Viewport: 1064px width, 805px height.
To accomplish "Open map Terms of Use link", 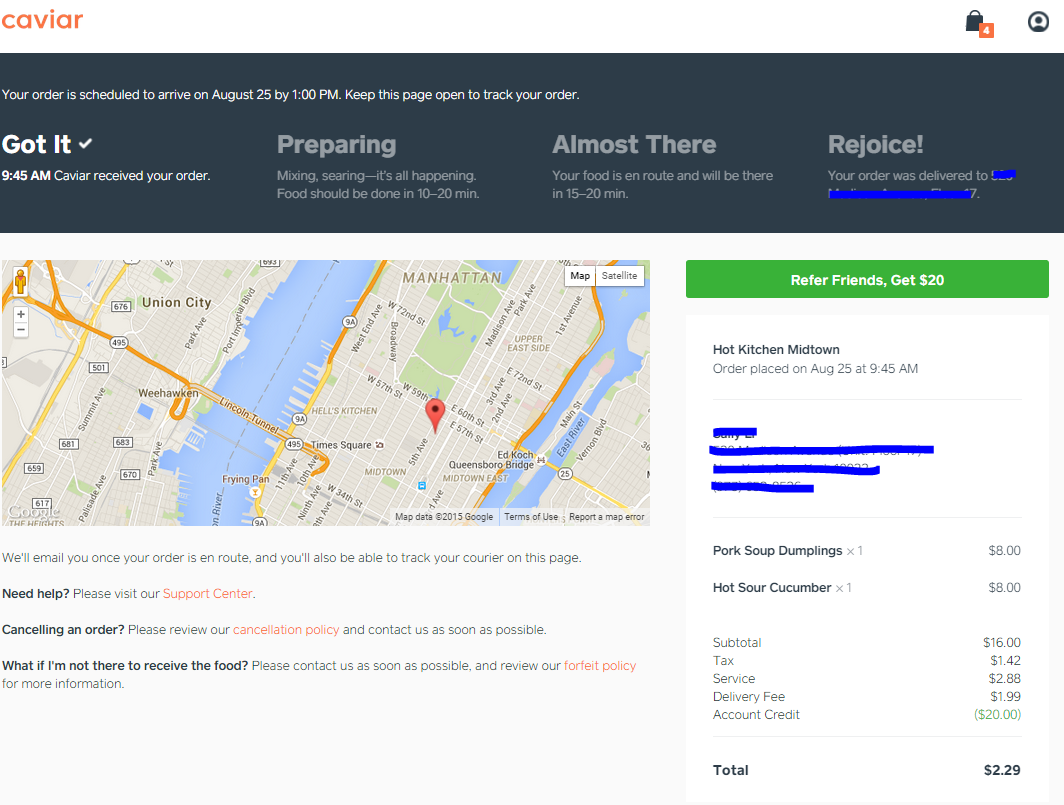I will point(531,517).
